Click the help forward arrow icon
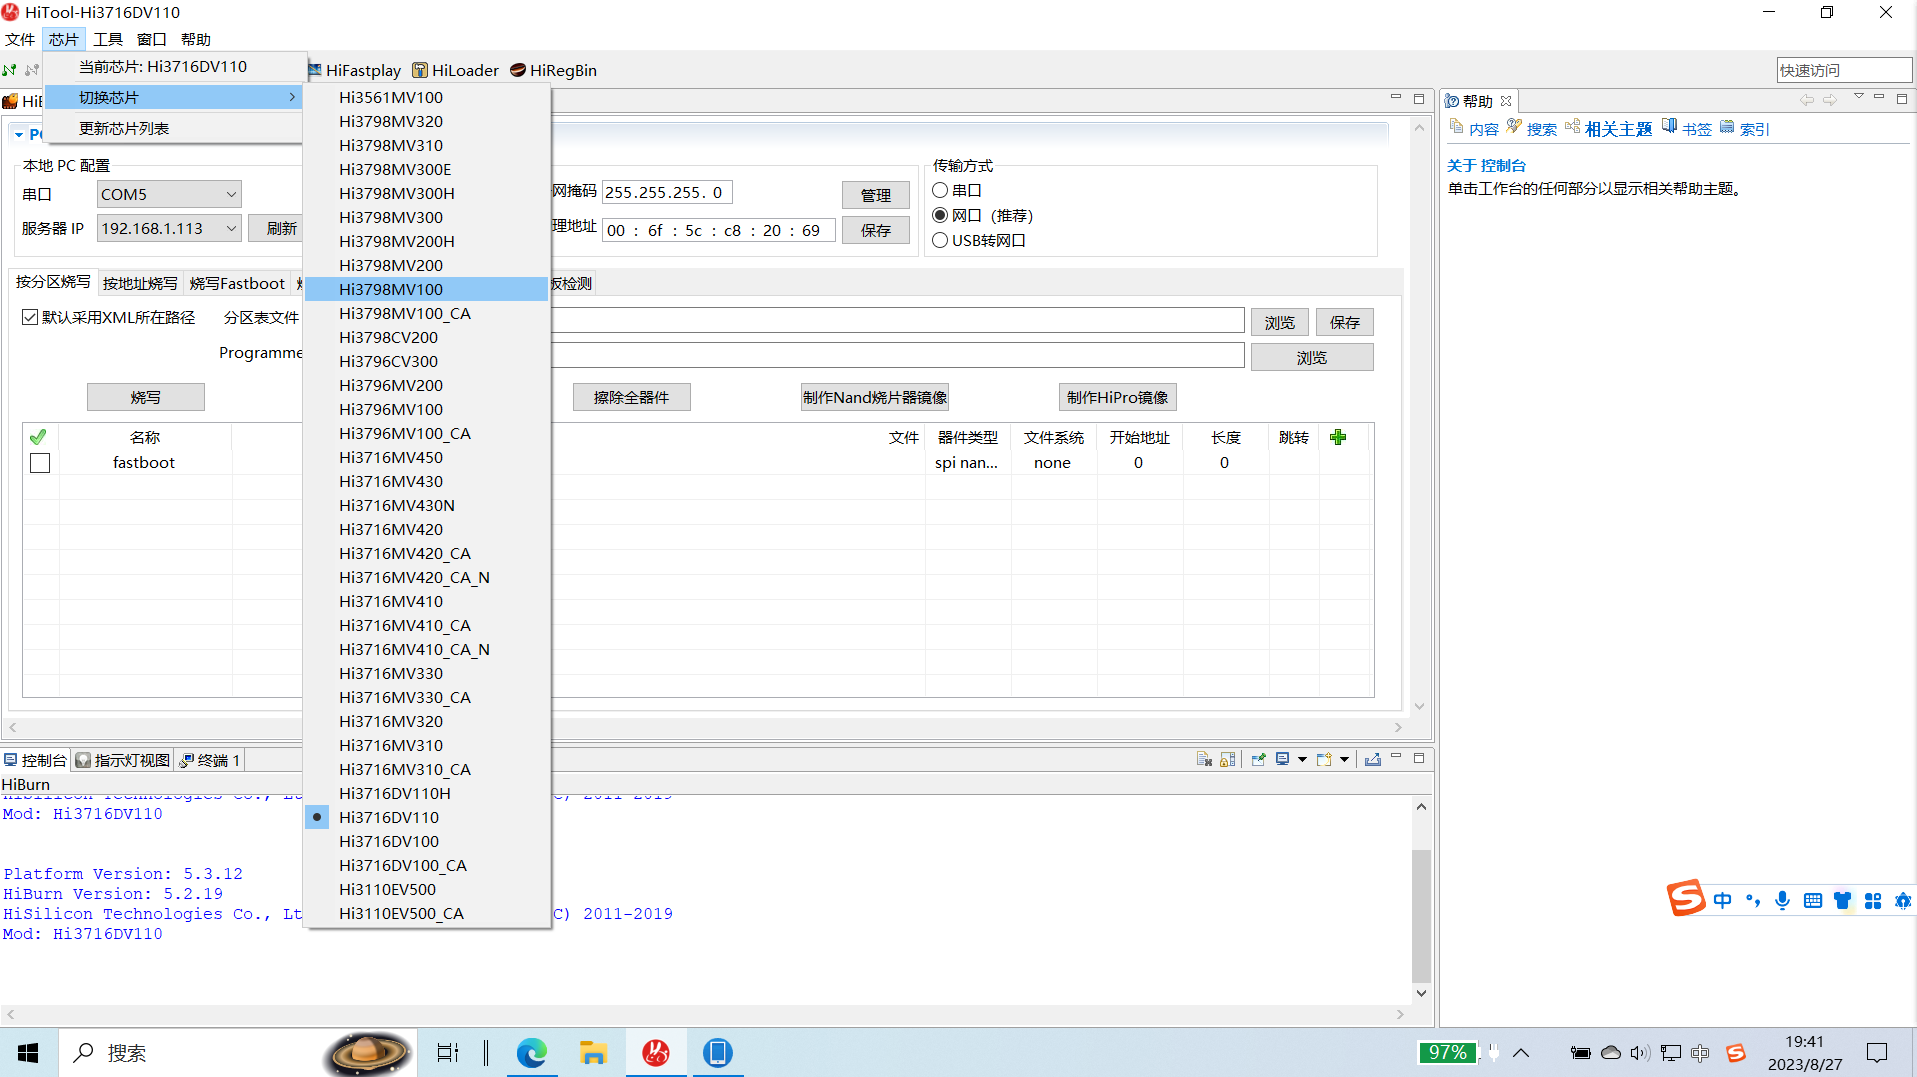 click(x=1830, y=100)
